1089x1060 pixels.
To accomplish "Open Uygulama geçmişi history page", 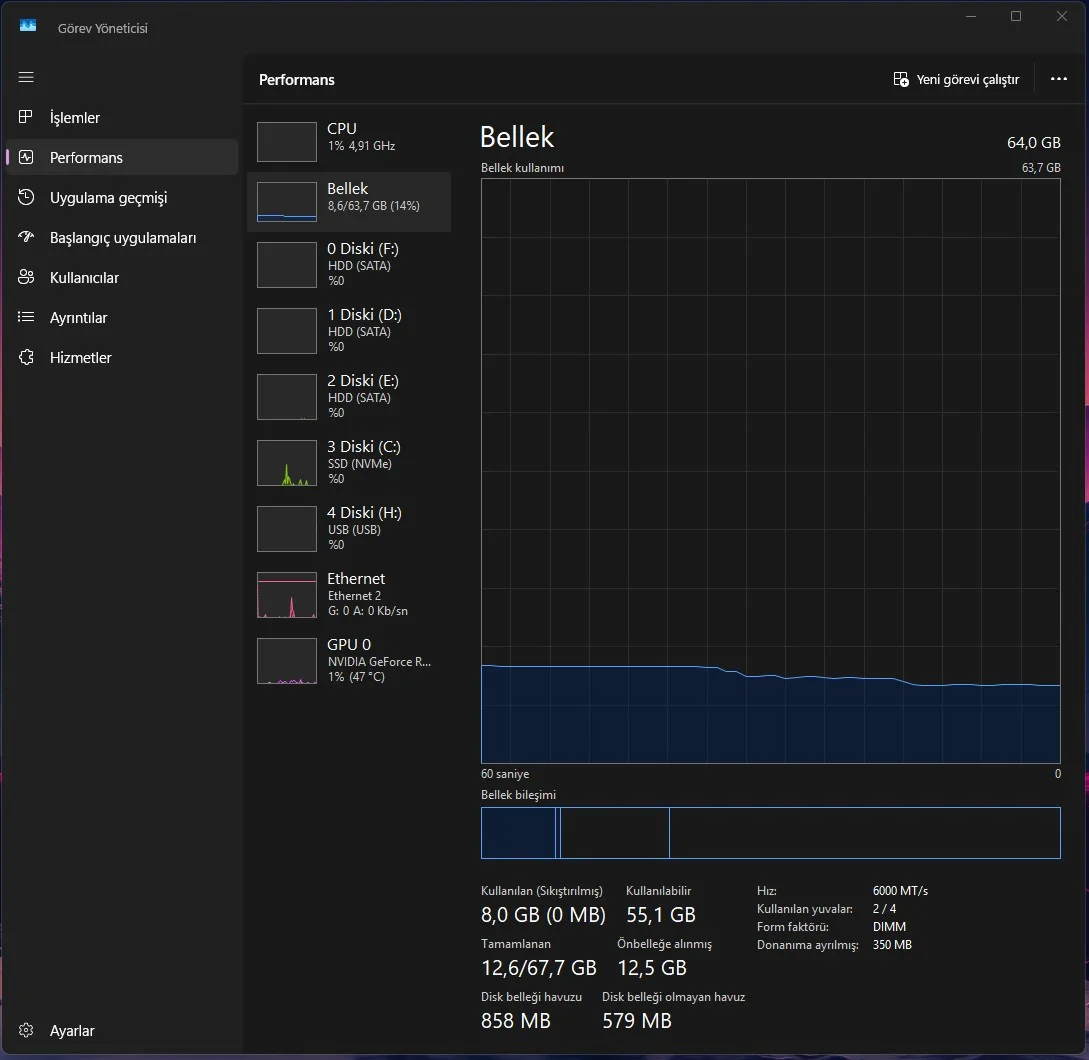I will pyautogui.click(x=108, y=198).
